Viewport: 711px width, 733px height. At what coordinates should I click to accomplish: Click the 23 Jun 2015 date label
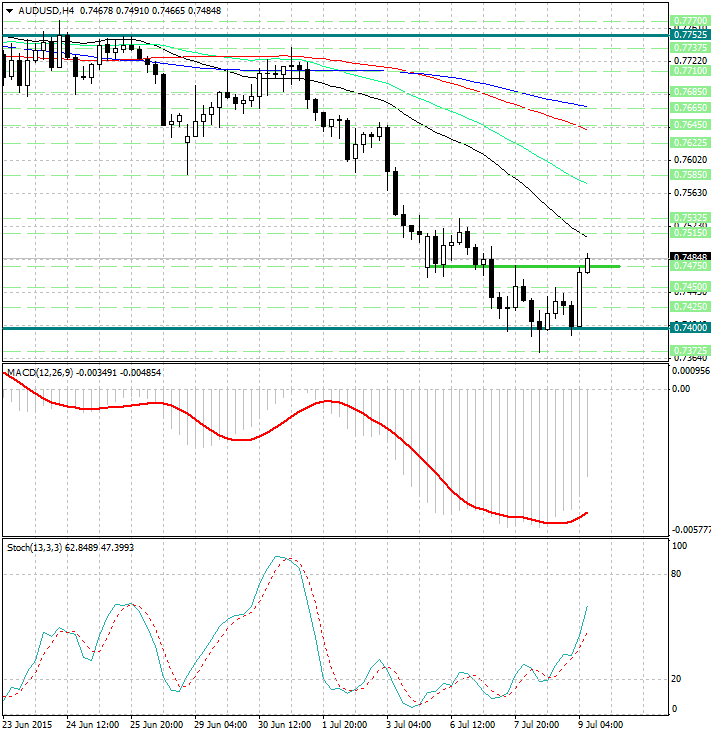(x=28, y=723)
